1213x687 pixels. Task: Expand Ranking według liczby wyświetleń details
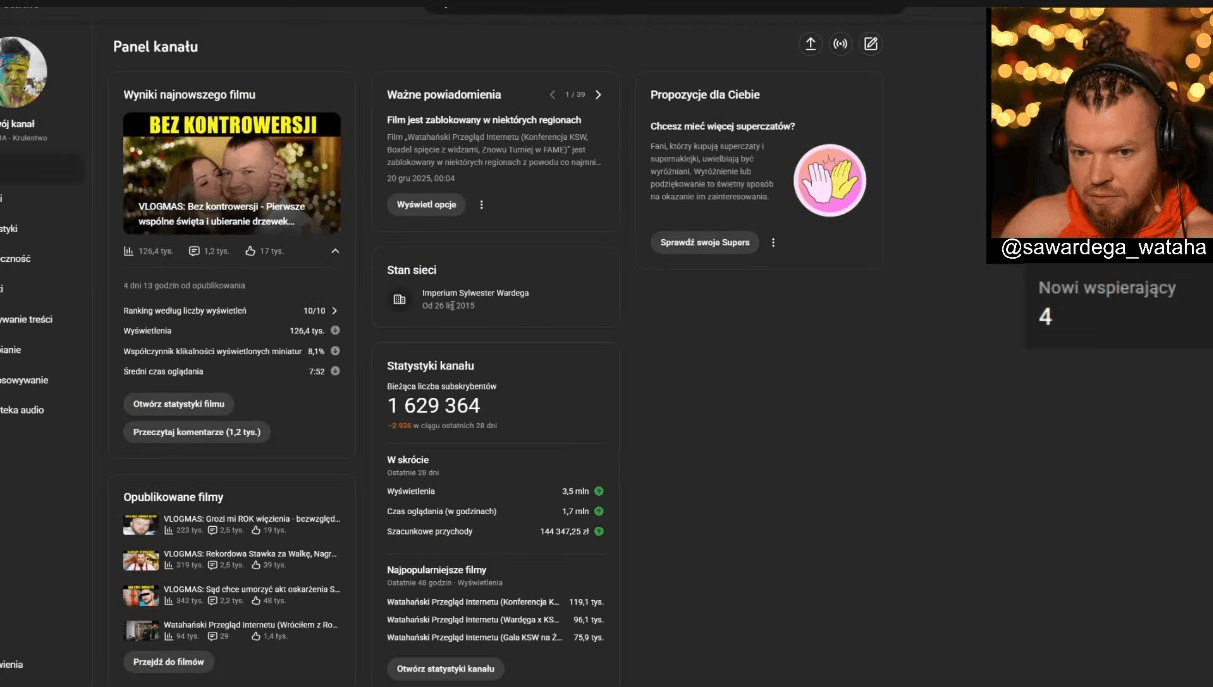pos(335,310)
